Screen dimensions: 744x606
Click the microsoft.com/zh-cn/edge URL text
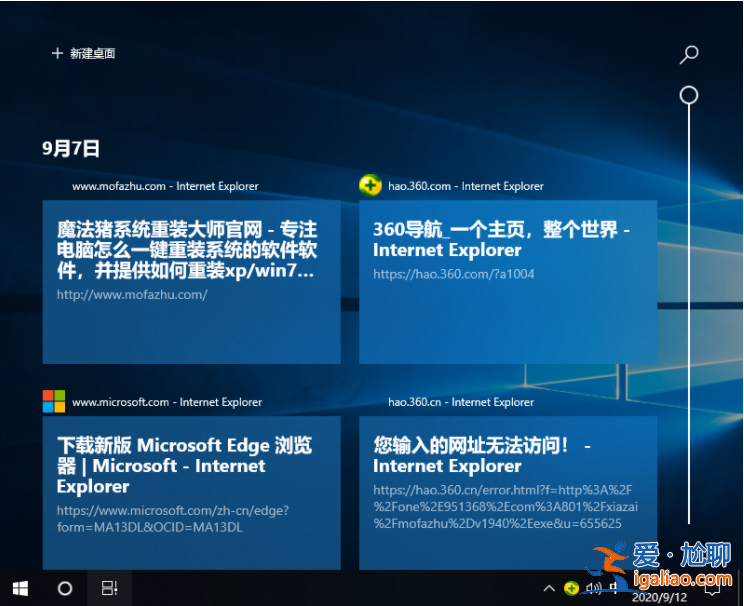[x=173, y=519]
